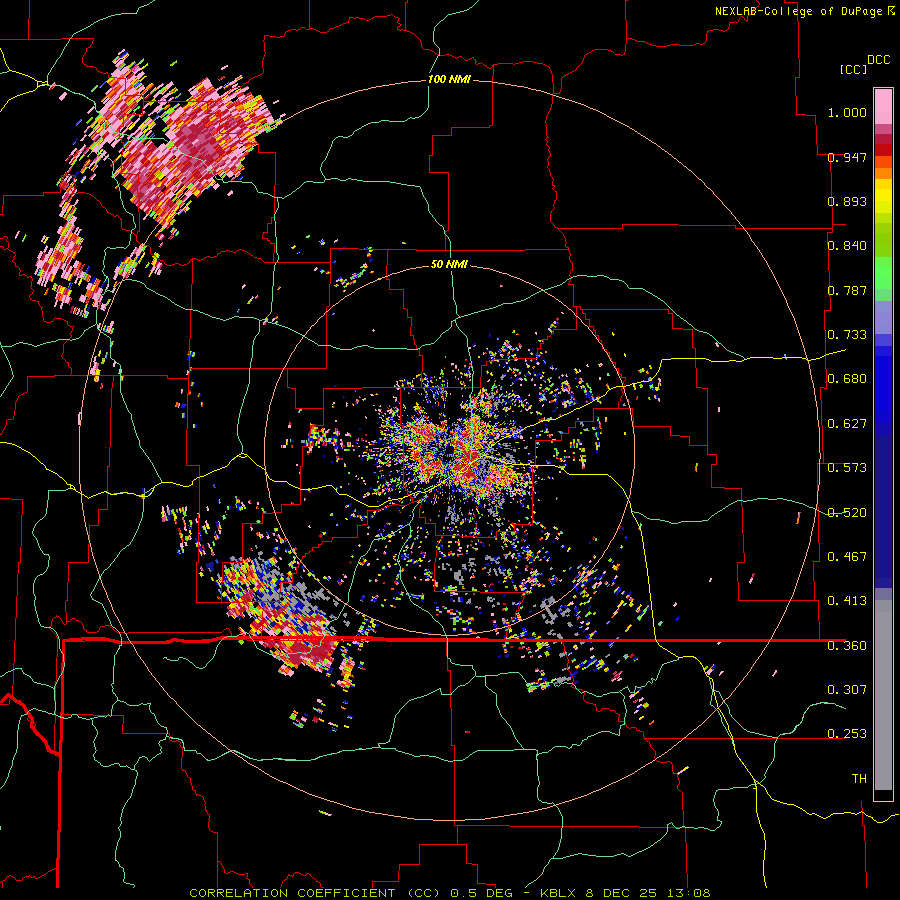This screenshot has width=900, height=900.
Task: Click the 0.680 scale value
Action: pos(847,379)
